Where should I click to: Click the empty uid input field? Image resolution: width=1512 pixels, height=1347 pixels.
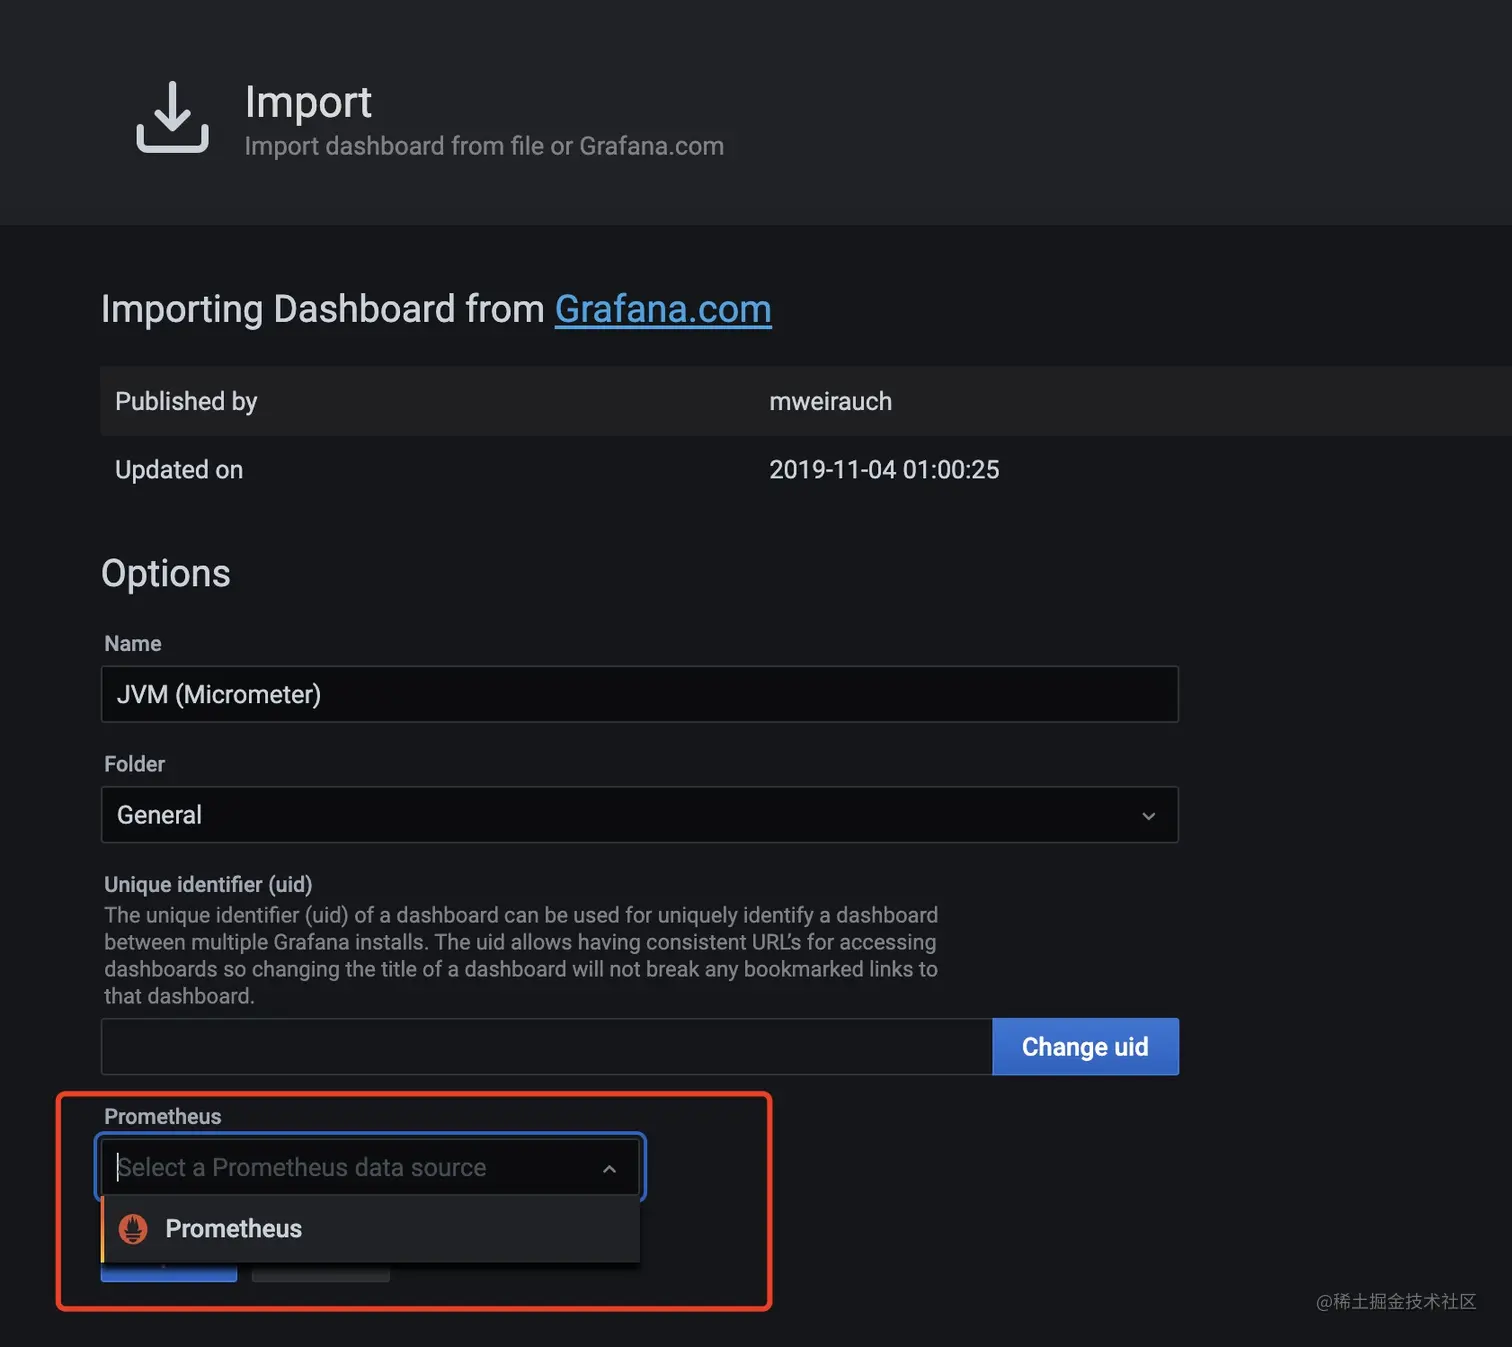[x=546, y=1047]
